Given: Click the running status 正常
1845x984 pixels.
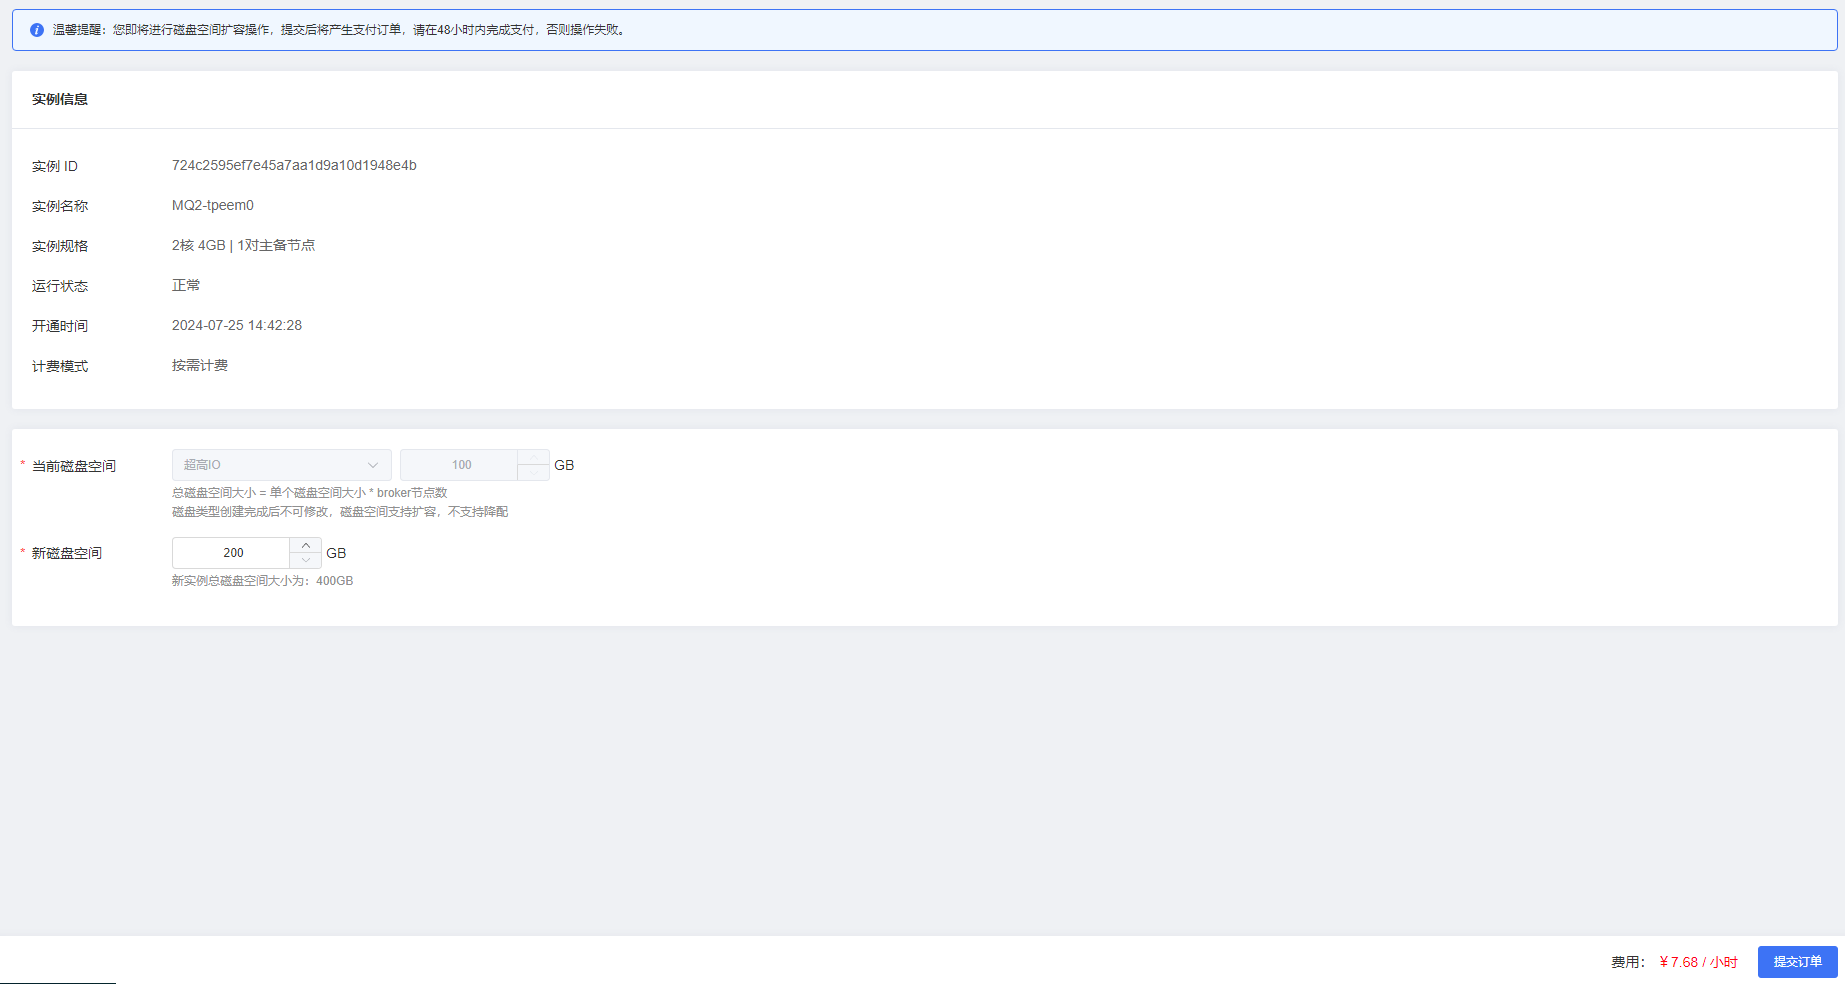Looking at the screenshot, I should pyautogui.click(x=186, y=286).
